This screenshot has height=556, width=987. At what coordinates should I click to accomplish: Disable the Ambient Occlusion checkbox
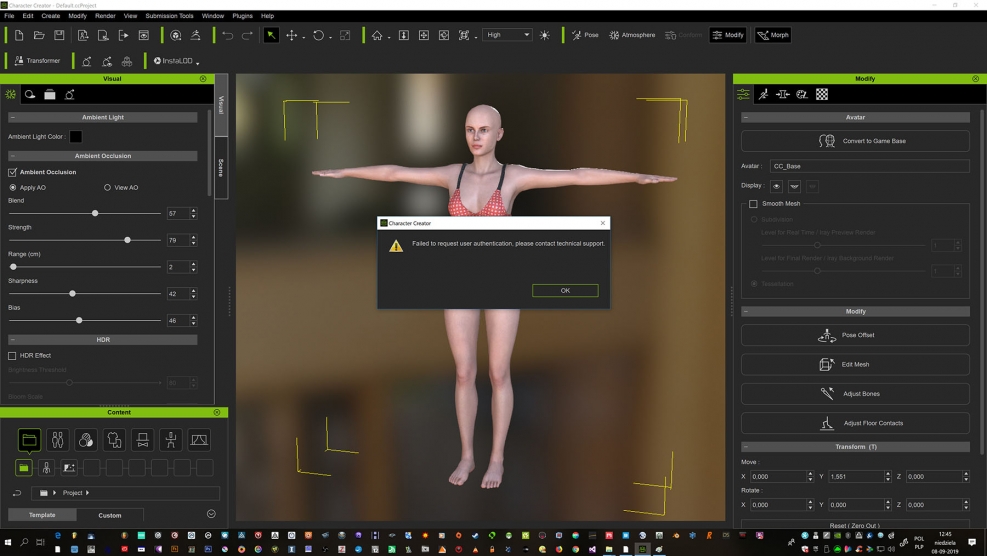point(13,172)
